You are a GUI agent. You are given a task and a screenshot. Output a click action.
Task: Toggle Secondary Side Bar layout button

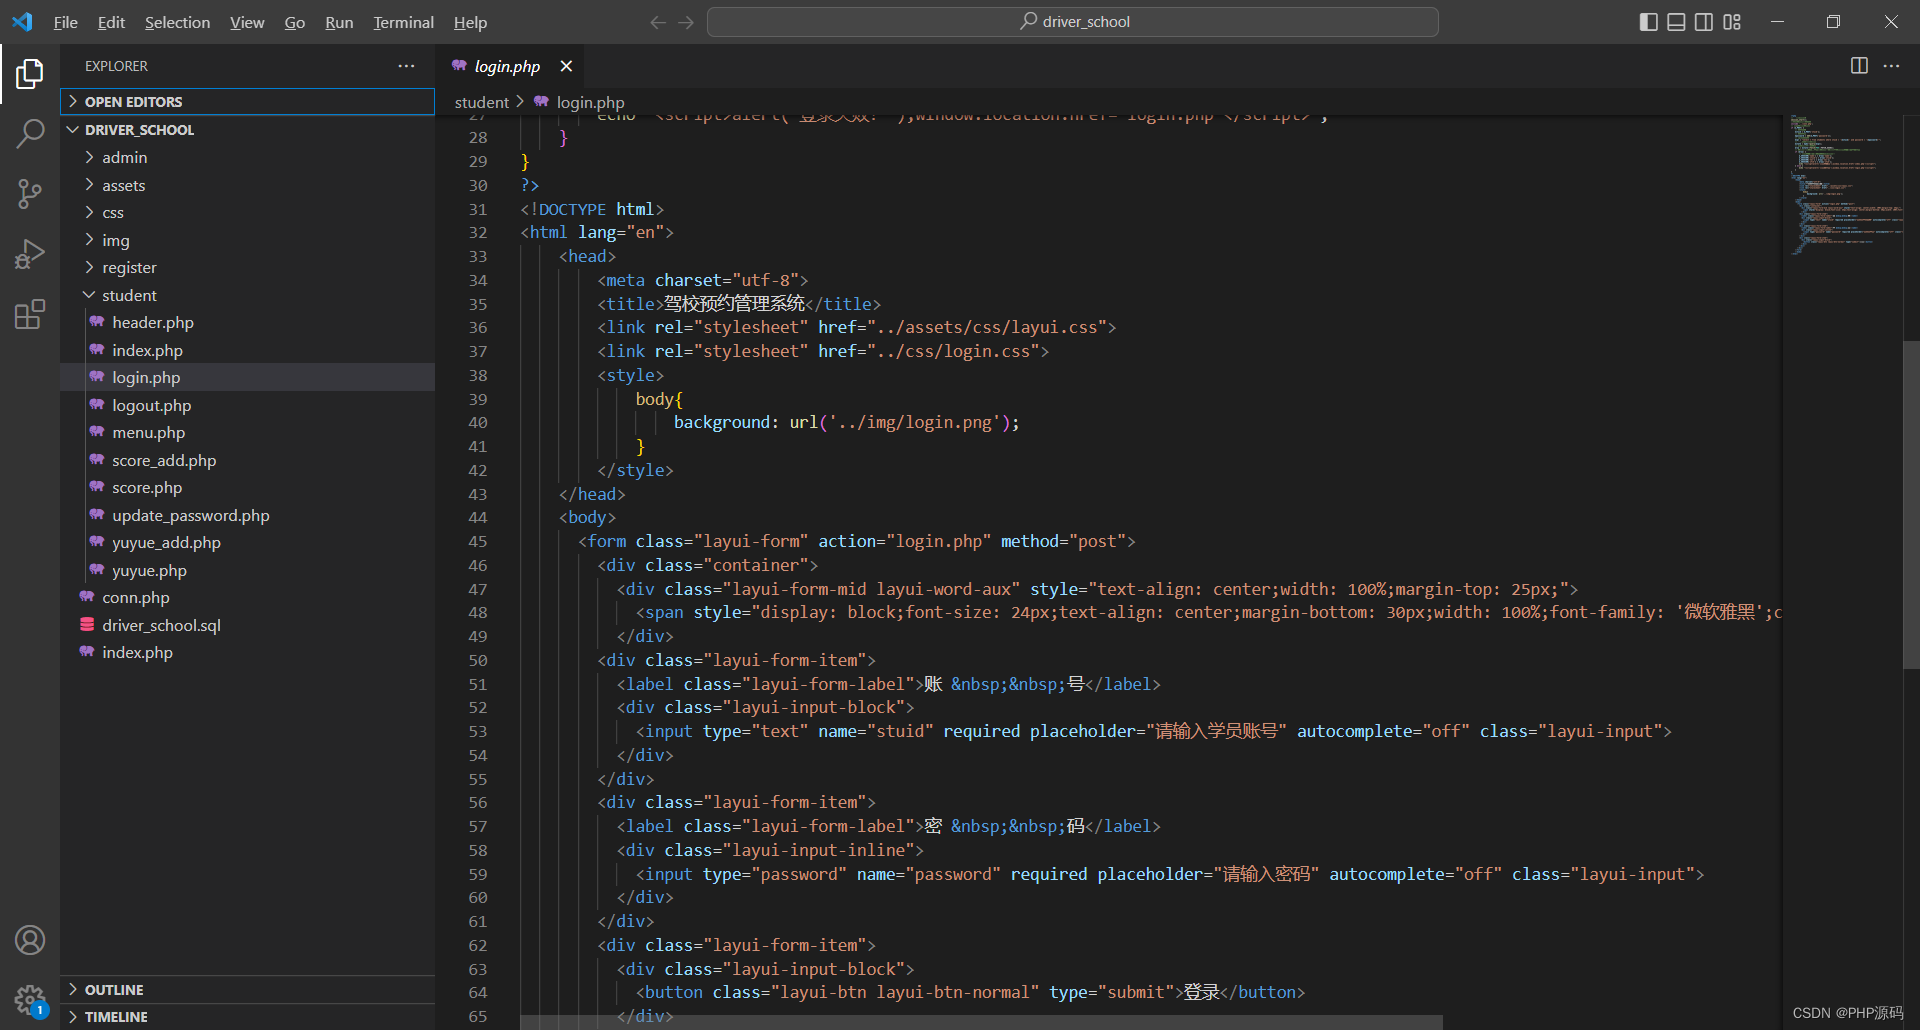[x=1704, y=22]
